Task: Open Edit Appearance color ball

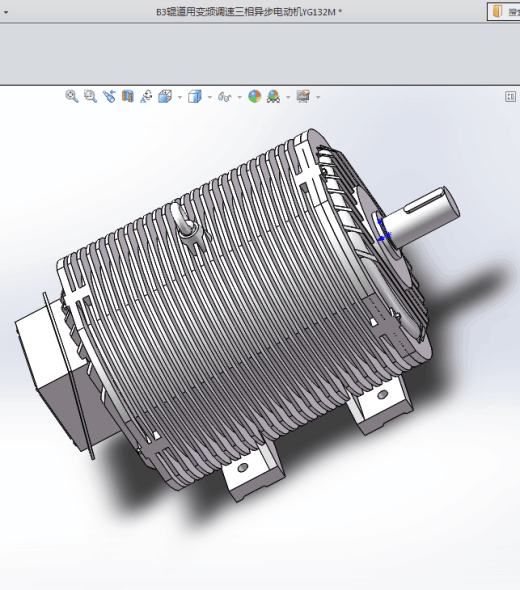Action: pos(255,96)
